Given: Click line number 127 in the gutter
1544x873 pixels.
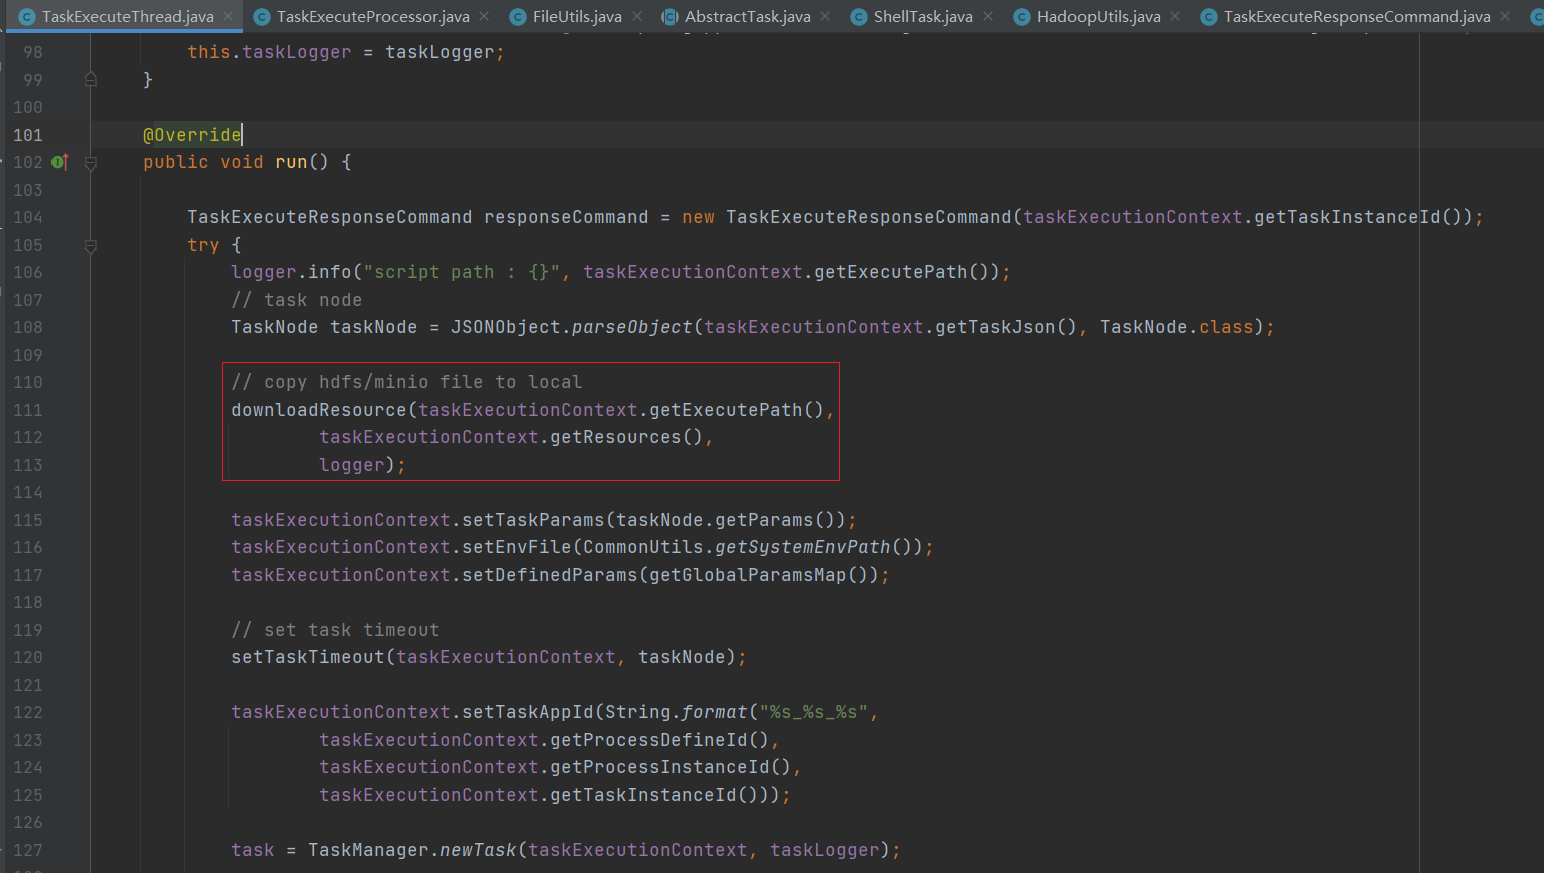Looking at the screenshot, I should 28,850.
